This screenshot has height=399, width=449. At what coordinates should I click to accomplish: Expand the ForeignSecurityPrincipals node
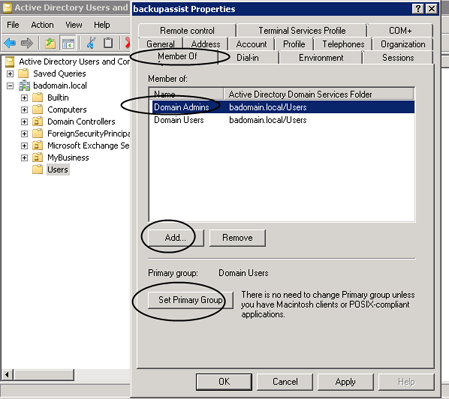click(24, 134)
